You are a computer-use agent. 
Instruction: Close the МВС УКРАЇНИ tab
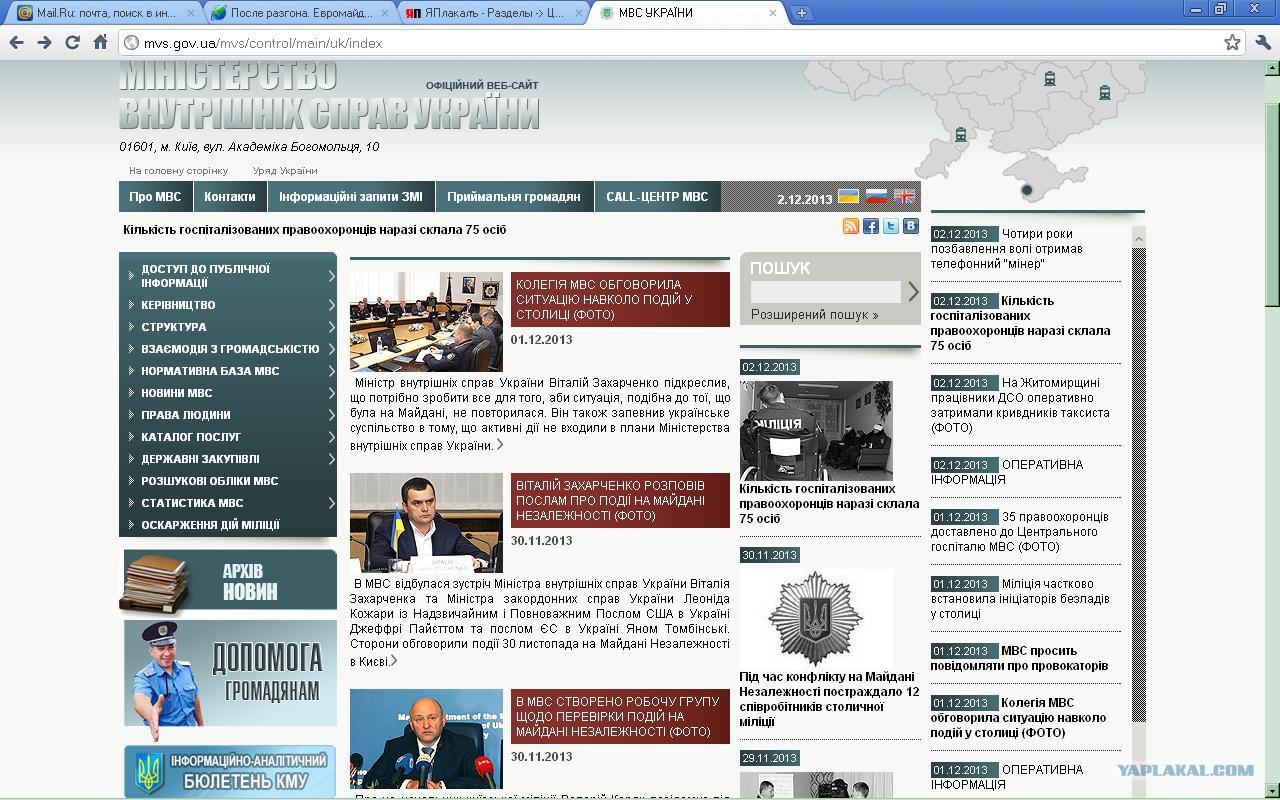pyautogui.click(x=773, y=13)
